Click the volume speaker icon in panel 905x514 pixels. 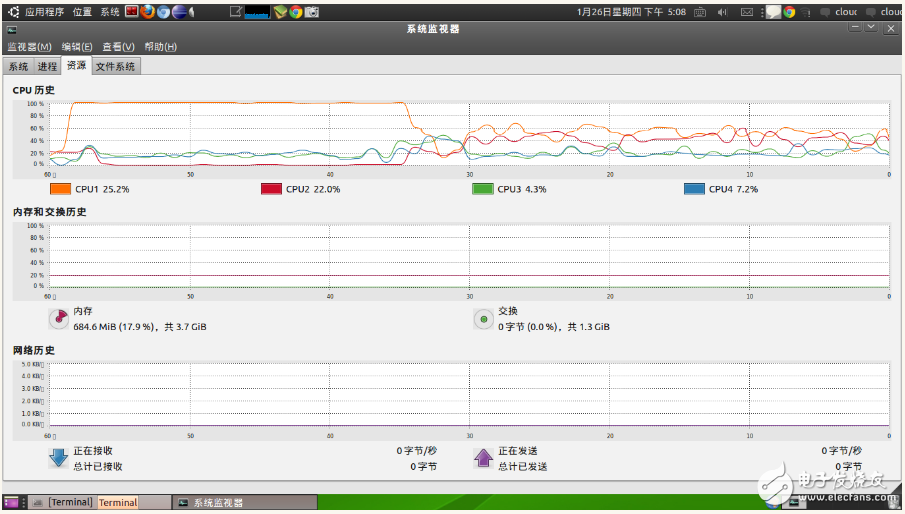[x=725, y=12]
